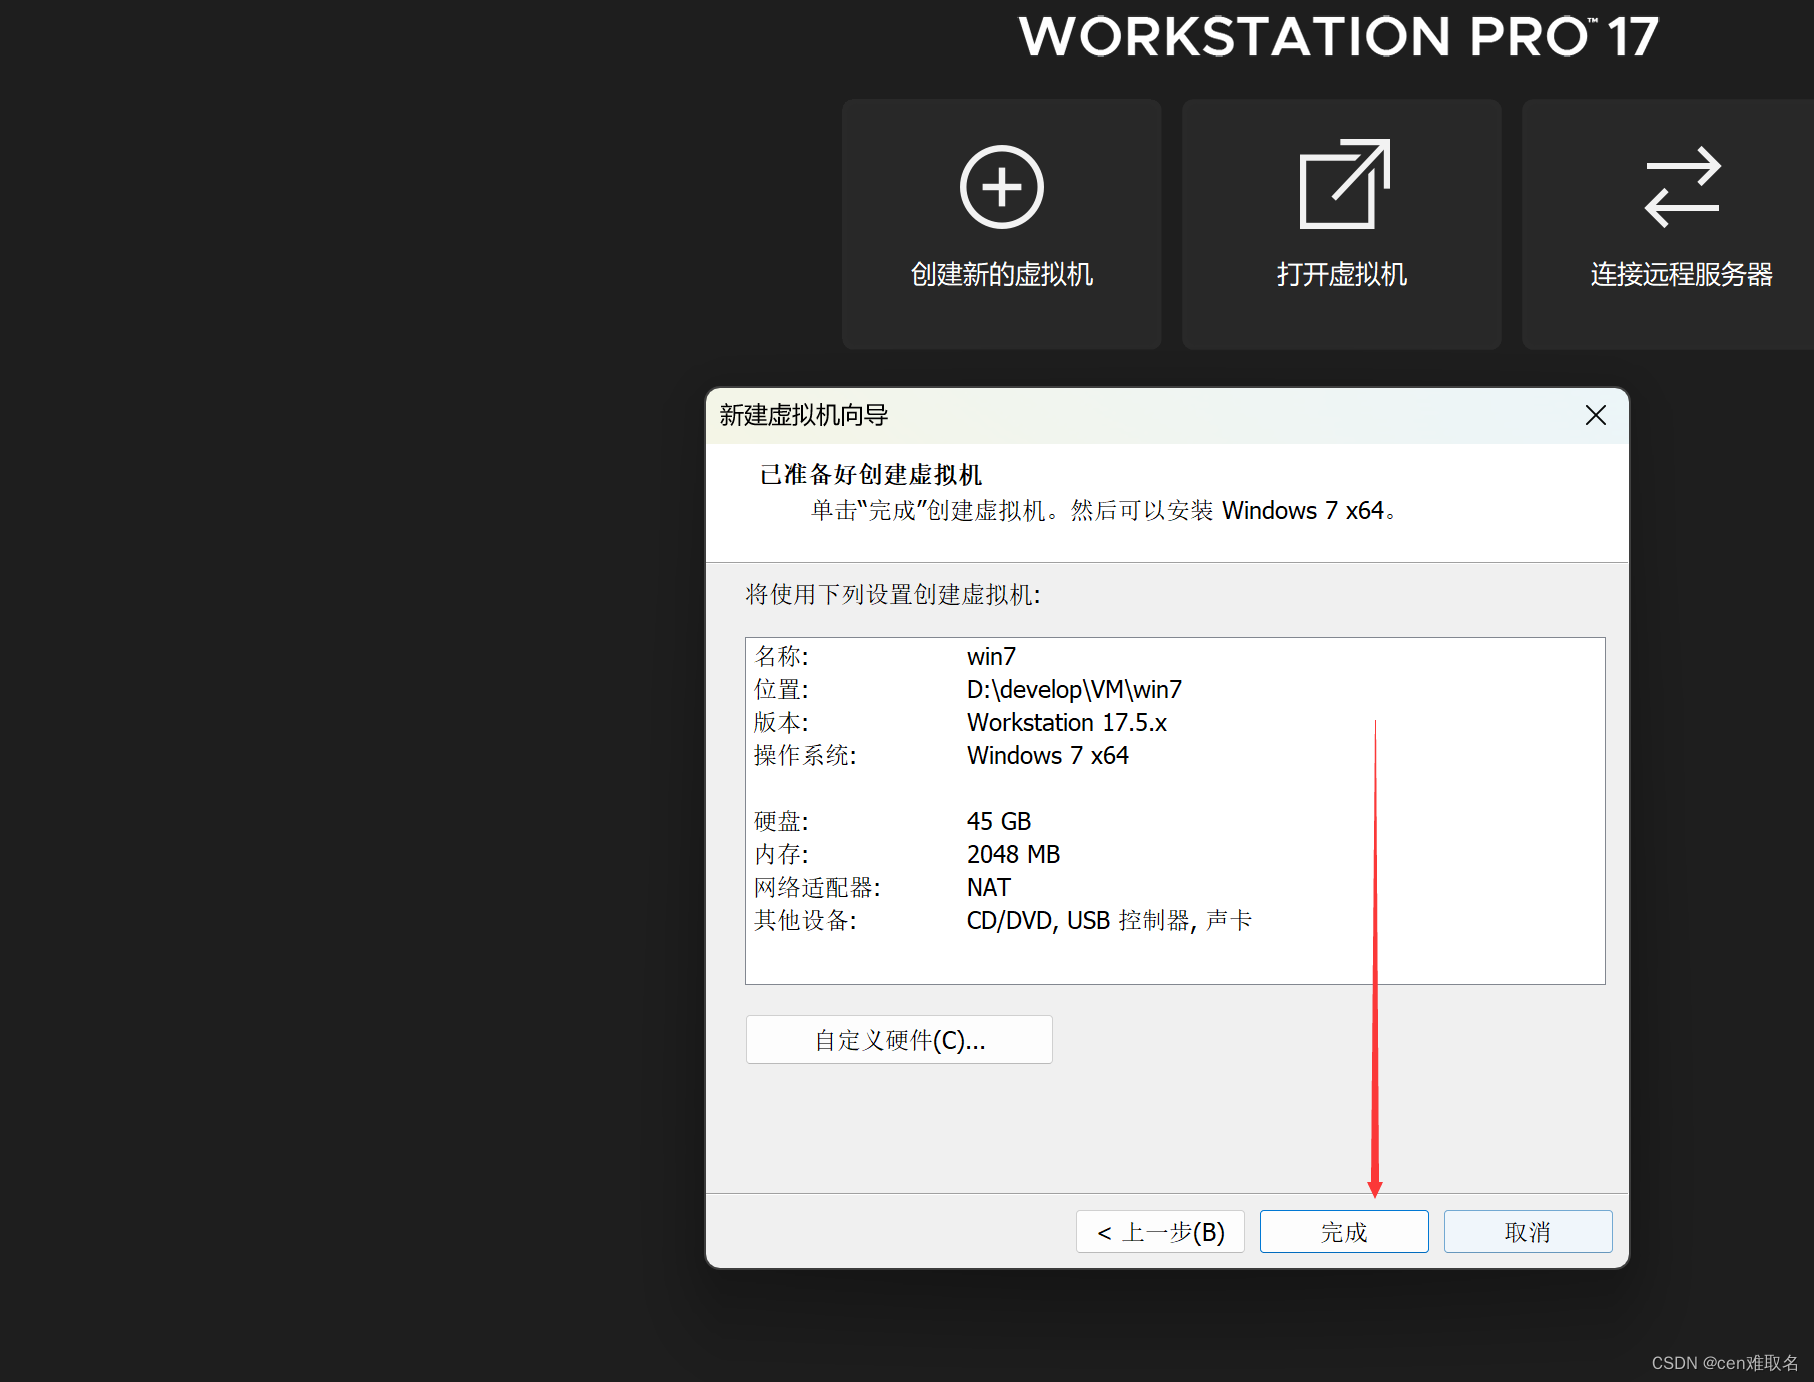Select the version Workstation 17.5.x
The image size is (1814, 1382).
pyautogui.click(x=1066, y=723)
